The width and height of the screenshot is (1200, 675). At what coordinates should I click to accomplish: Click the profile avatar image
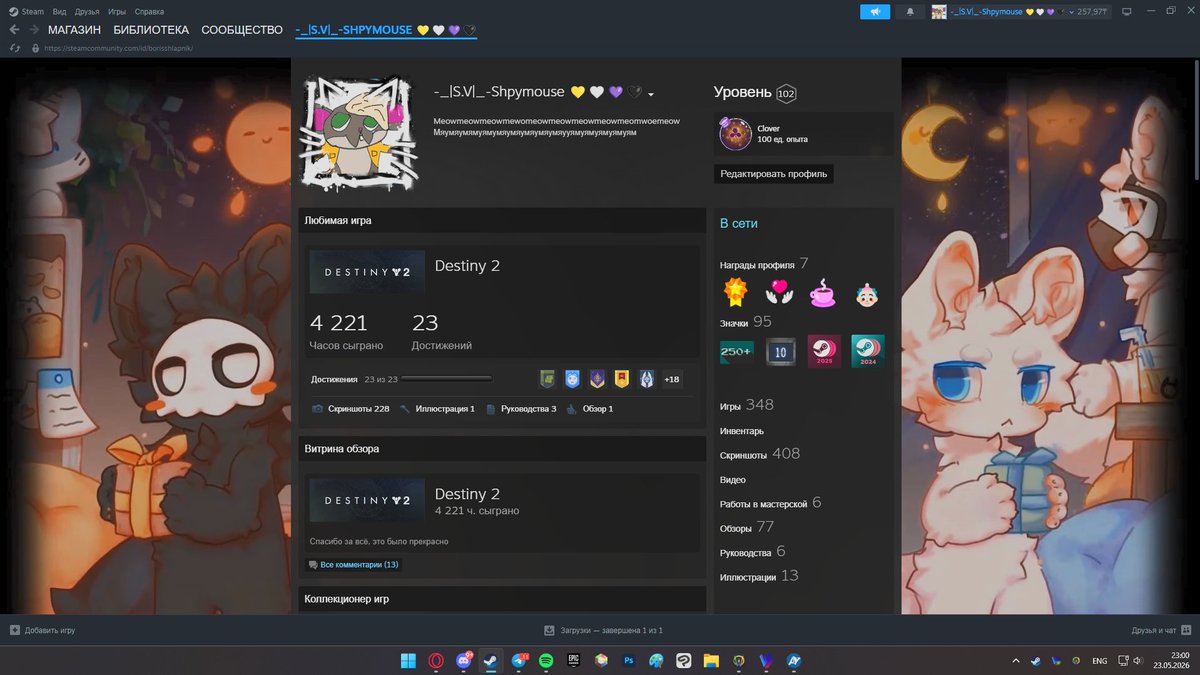tap(359, 132)
